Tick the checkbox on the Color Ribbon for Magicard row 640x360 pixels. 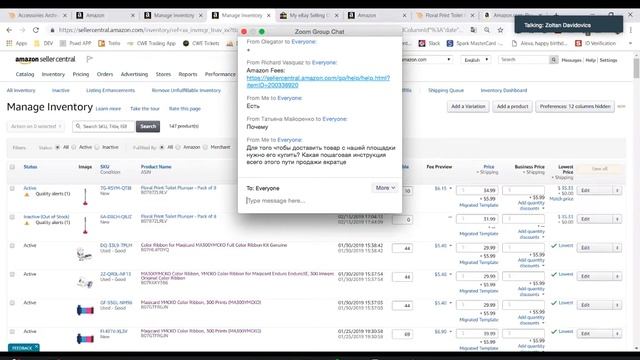point(12,246)
